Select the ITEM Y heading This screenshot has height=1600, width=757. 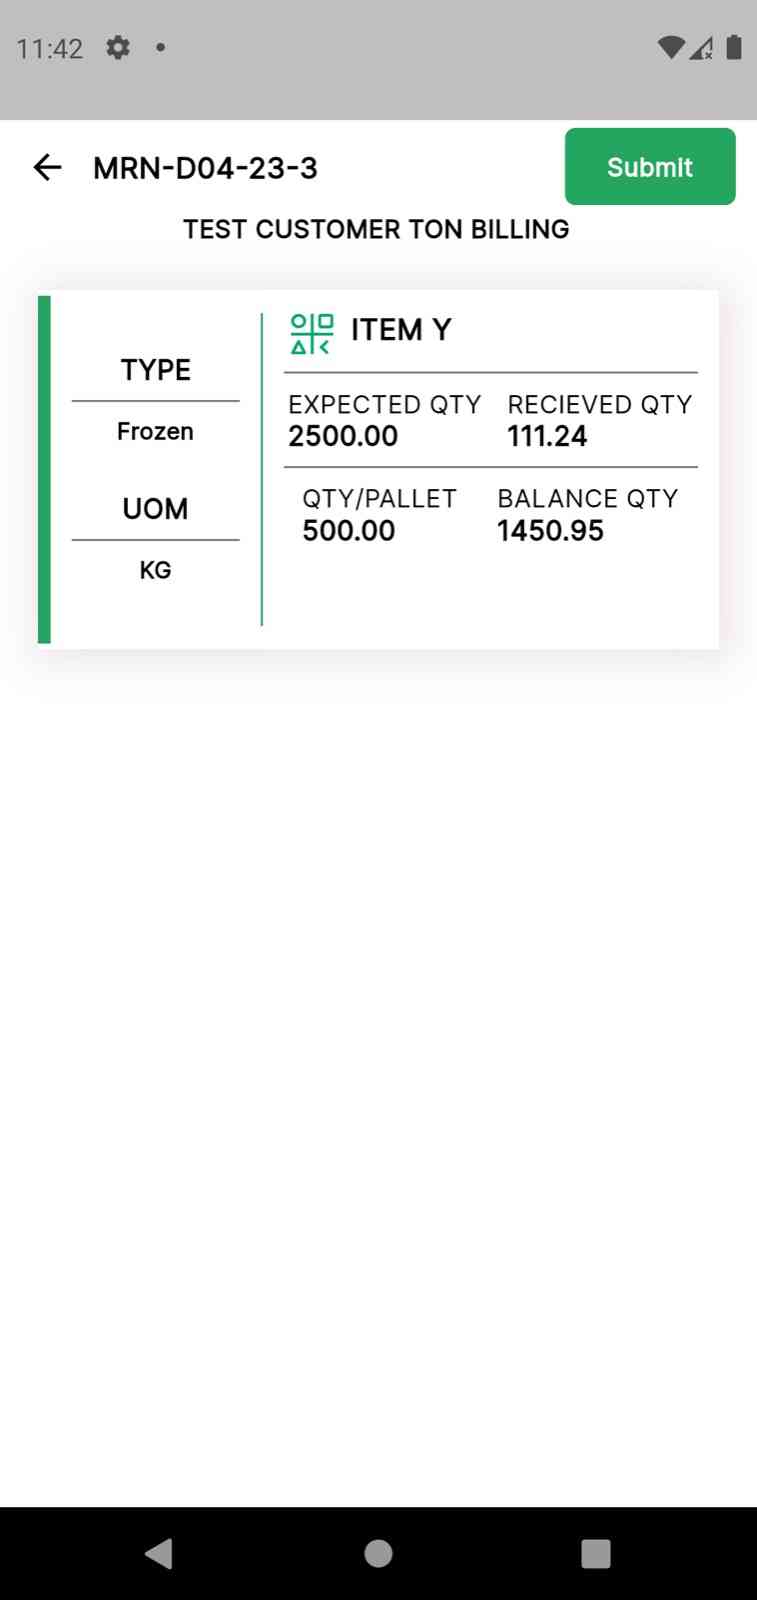(401, 330)
